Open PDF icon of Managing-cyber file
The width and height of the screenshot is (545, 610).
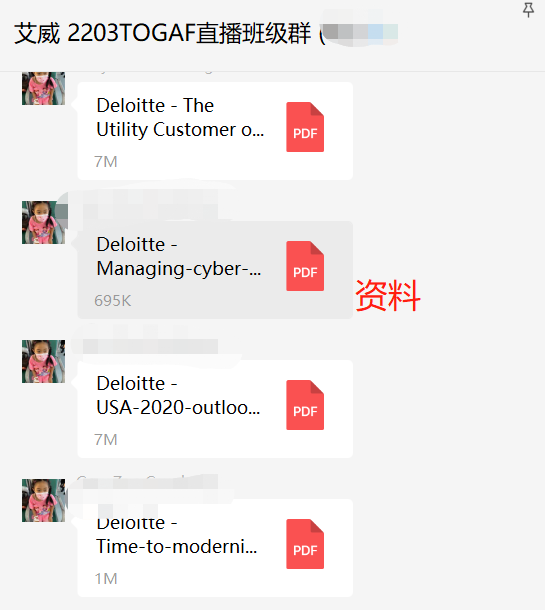305,266
